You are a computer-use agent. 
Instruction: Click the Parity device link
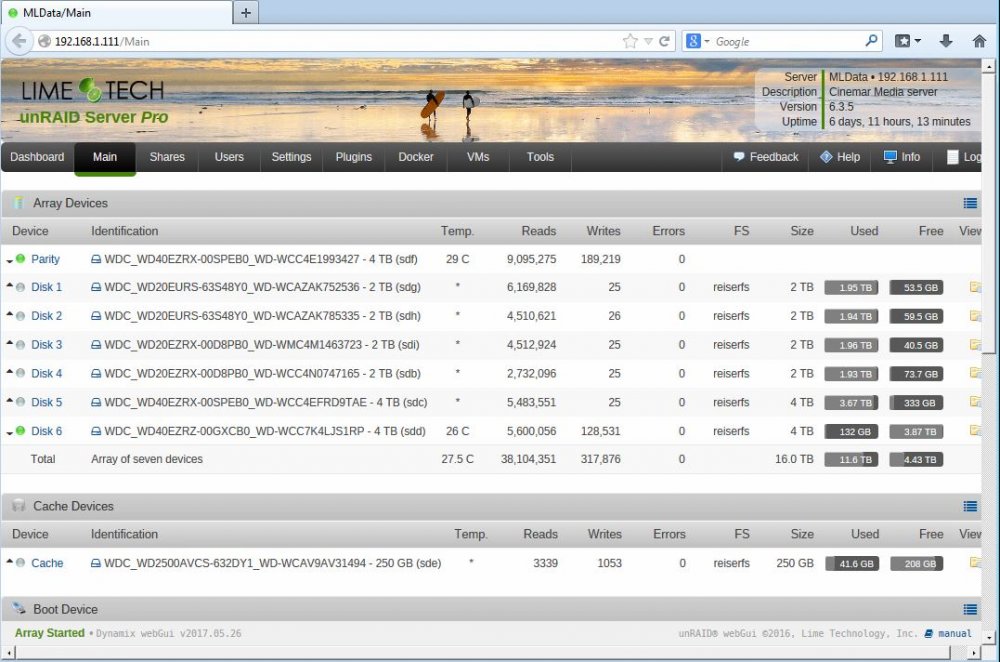pyautogui.click(x=45, y=259)
